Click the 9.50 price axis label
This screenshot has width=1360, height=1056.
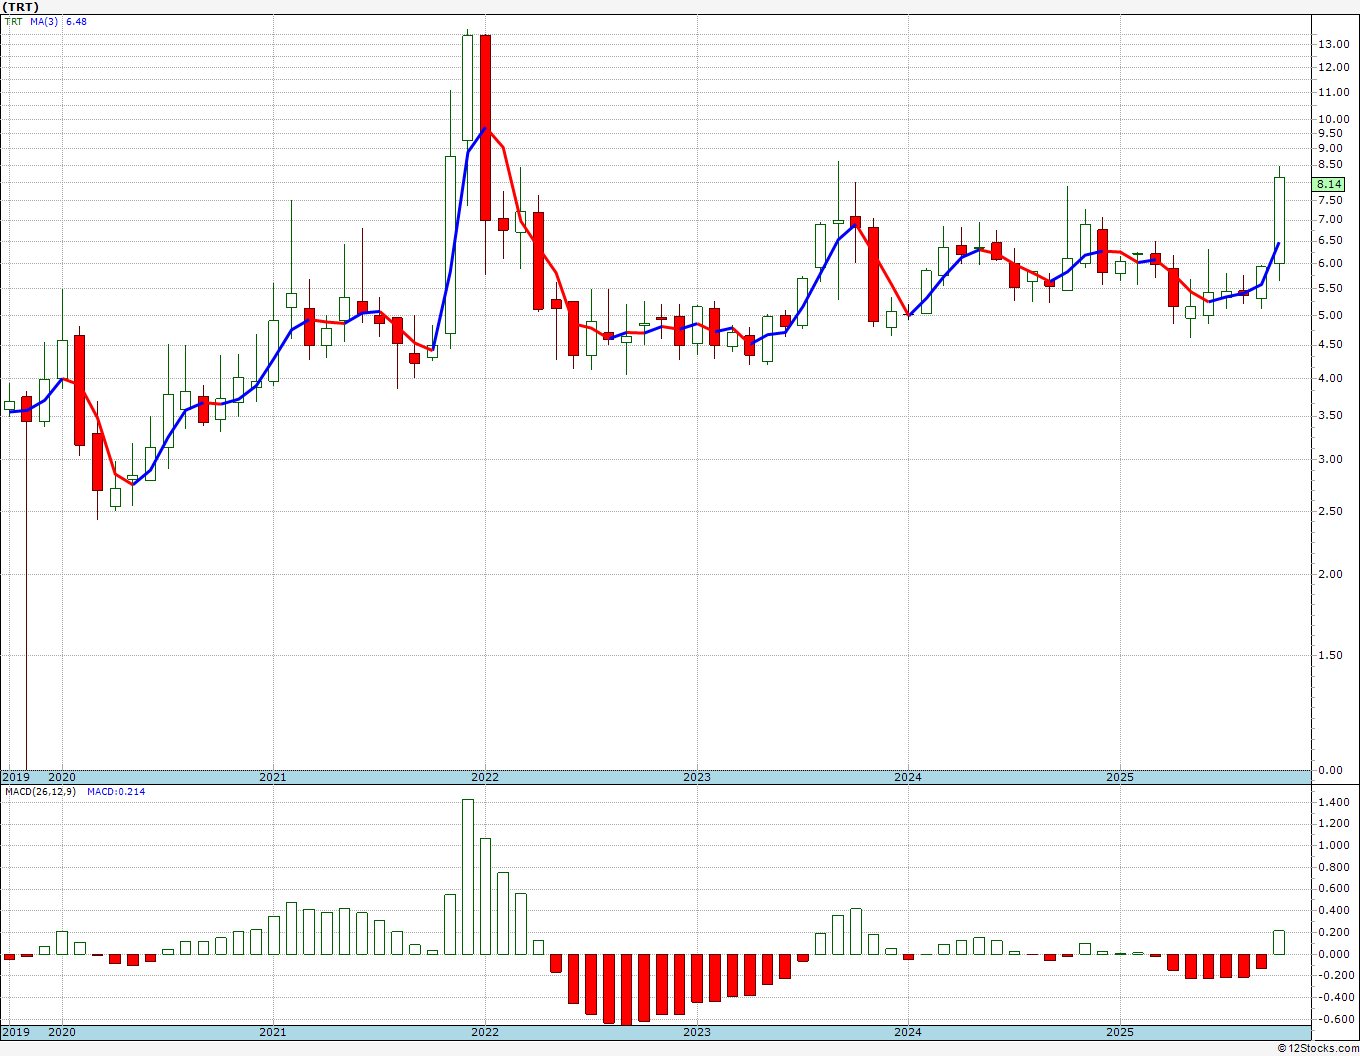pyautogui.click(x=1330, y=133)
